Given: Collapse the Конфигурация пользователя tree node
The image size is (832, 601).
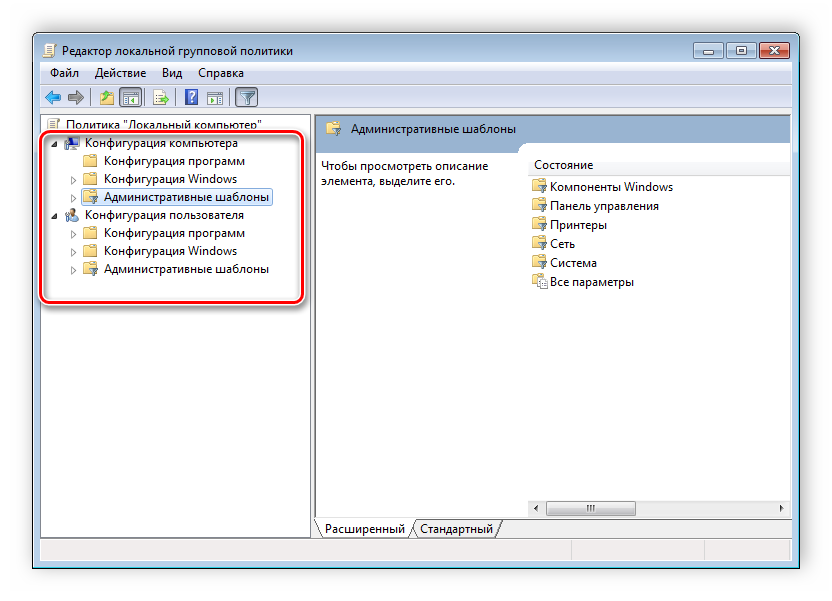Looking at the screenshot, I should (53, 216).
